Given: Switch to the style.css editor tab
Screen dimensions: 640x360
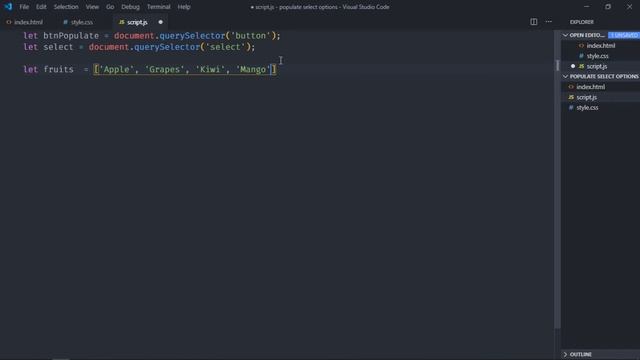Looking at the screenshot, I should point(82,22).
